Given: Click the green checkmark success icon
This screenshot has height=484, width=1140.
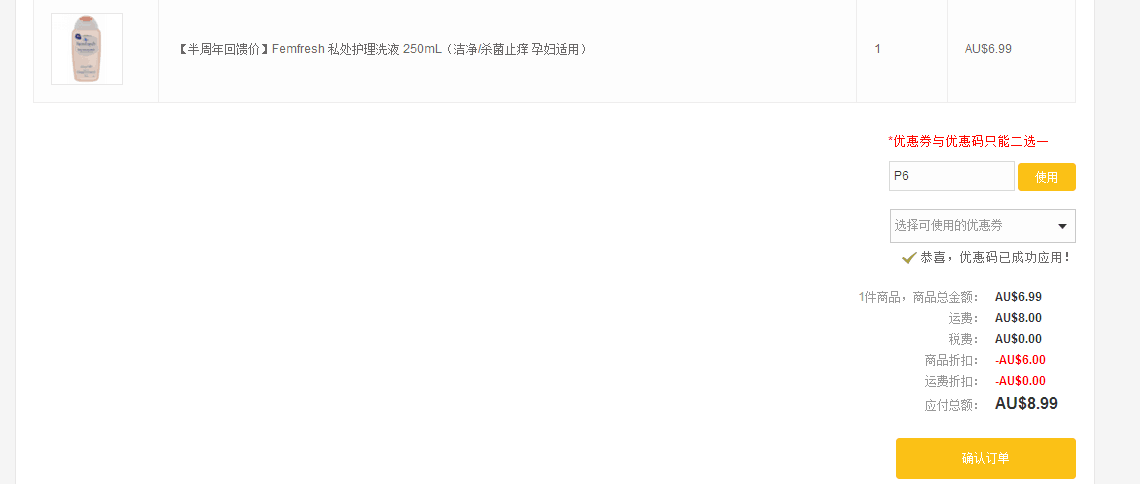Looking at the screenshot, I should 909,257.
